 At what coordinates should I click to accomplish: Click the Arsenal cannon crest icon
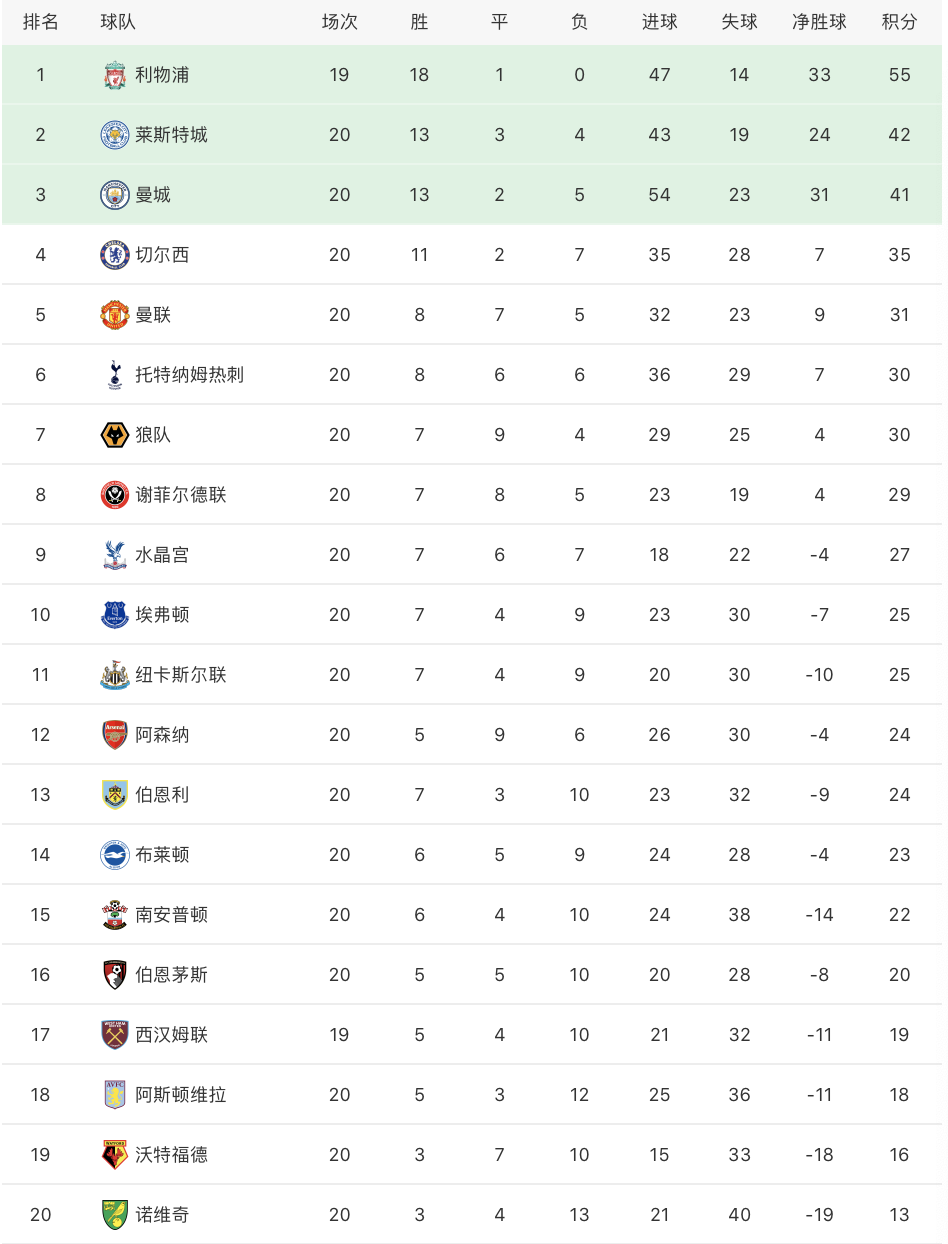115,735
